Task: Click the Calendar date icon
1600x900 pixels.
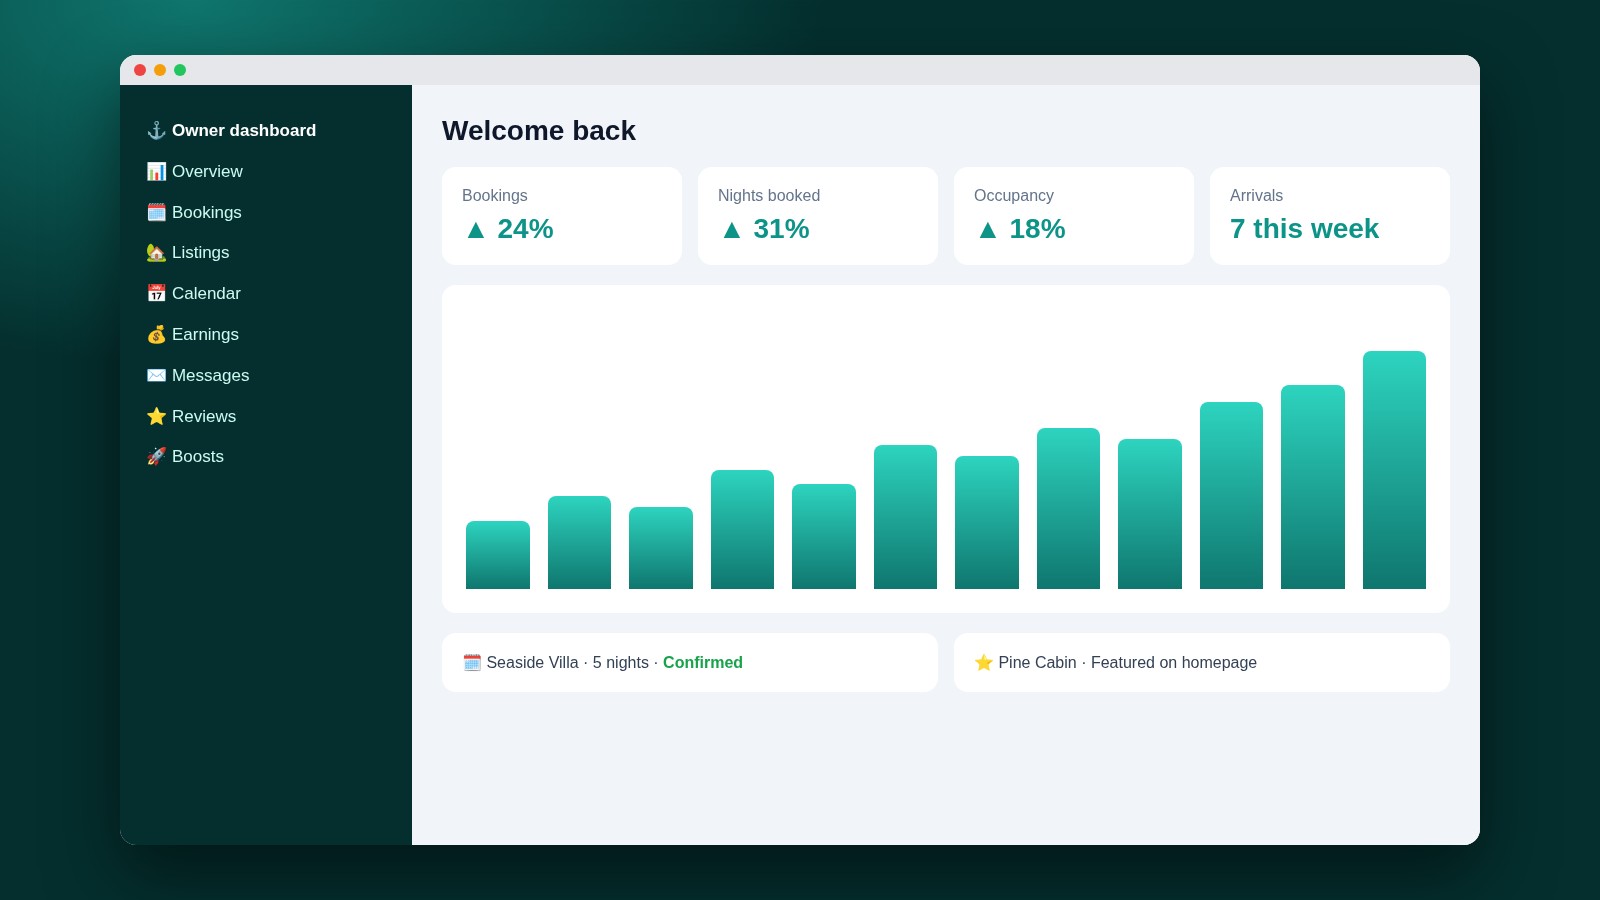Action: 156,293
